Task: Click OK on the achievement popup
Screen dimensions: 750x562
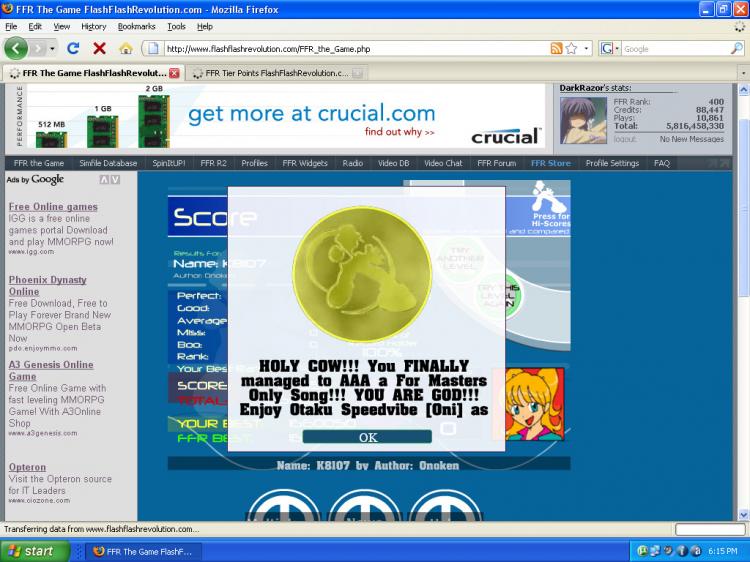Action: 367,436
